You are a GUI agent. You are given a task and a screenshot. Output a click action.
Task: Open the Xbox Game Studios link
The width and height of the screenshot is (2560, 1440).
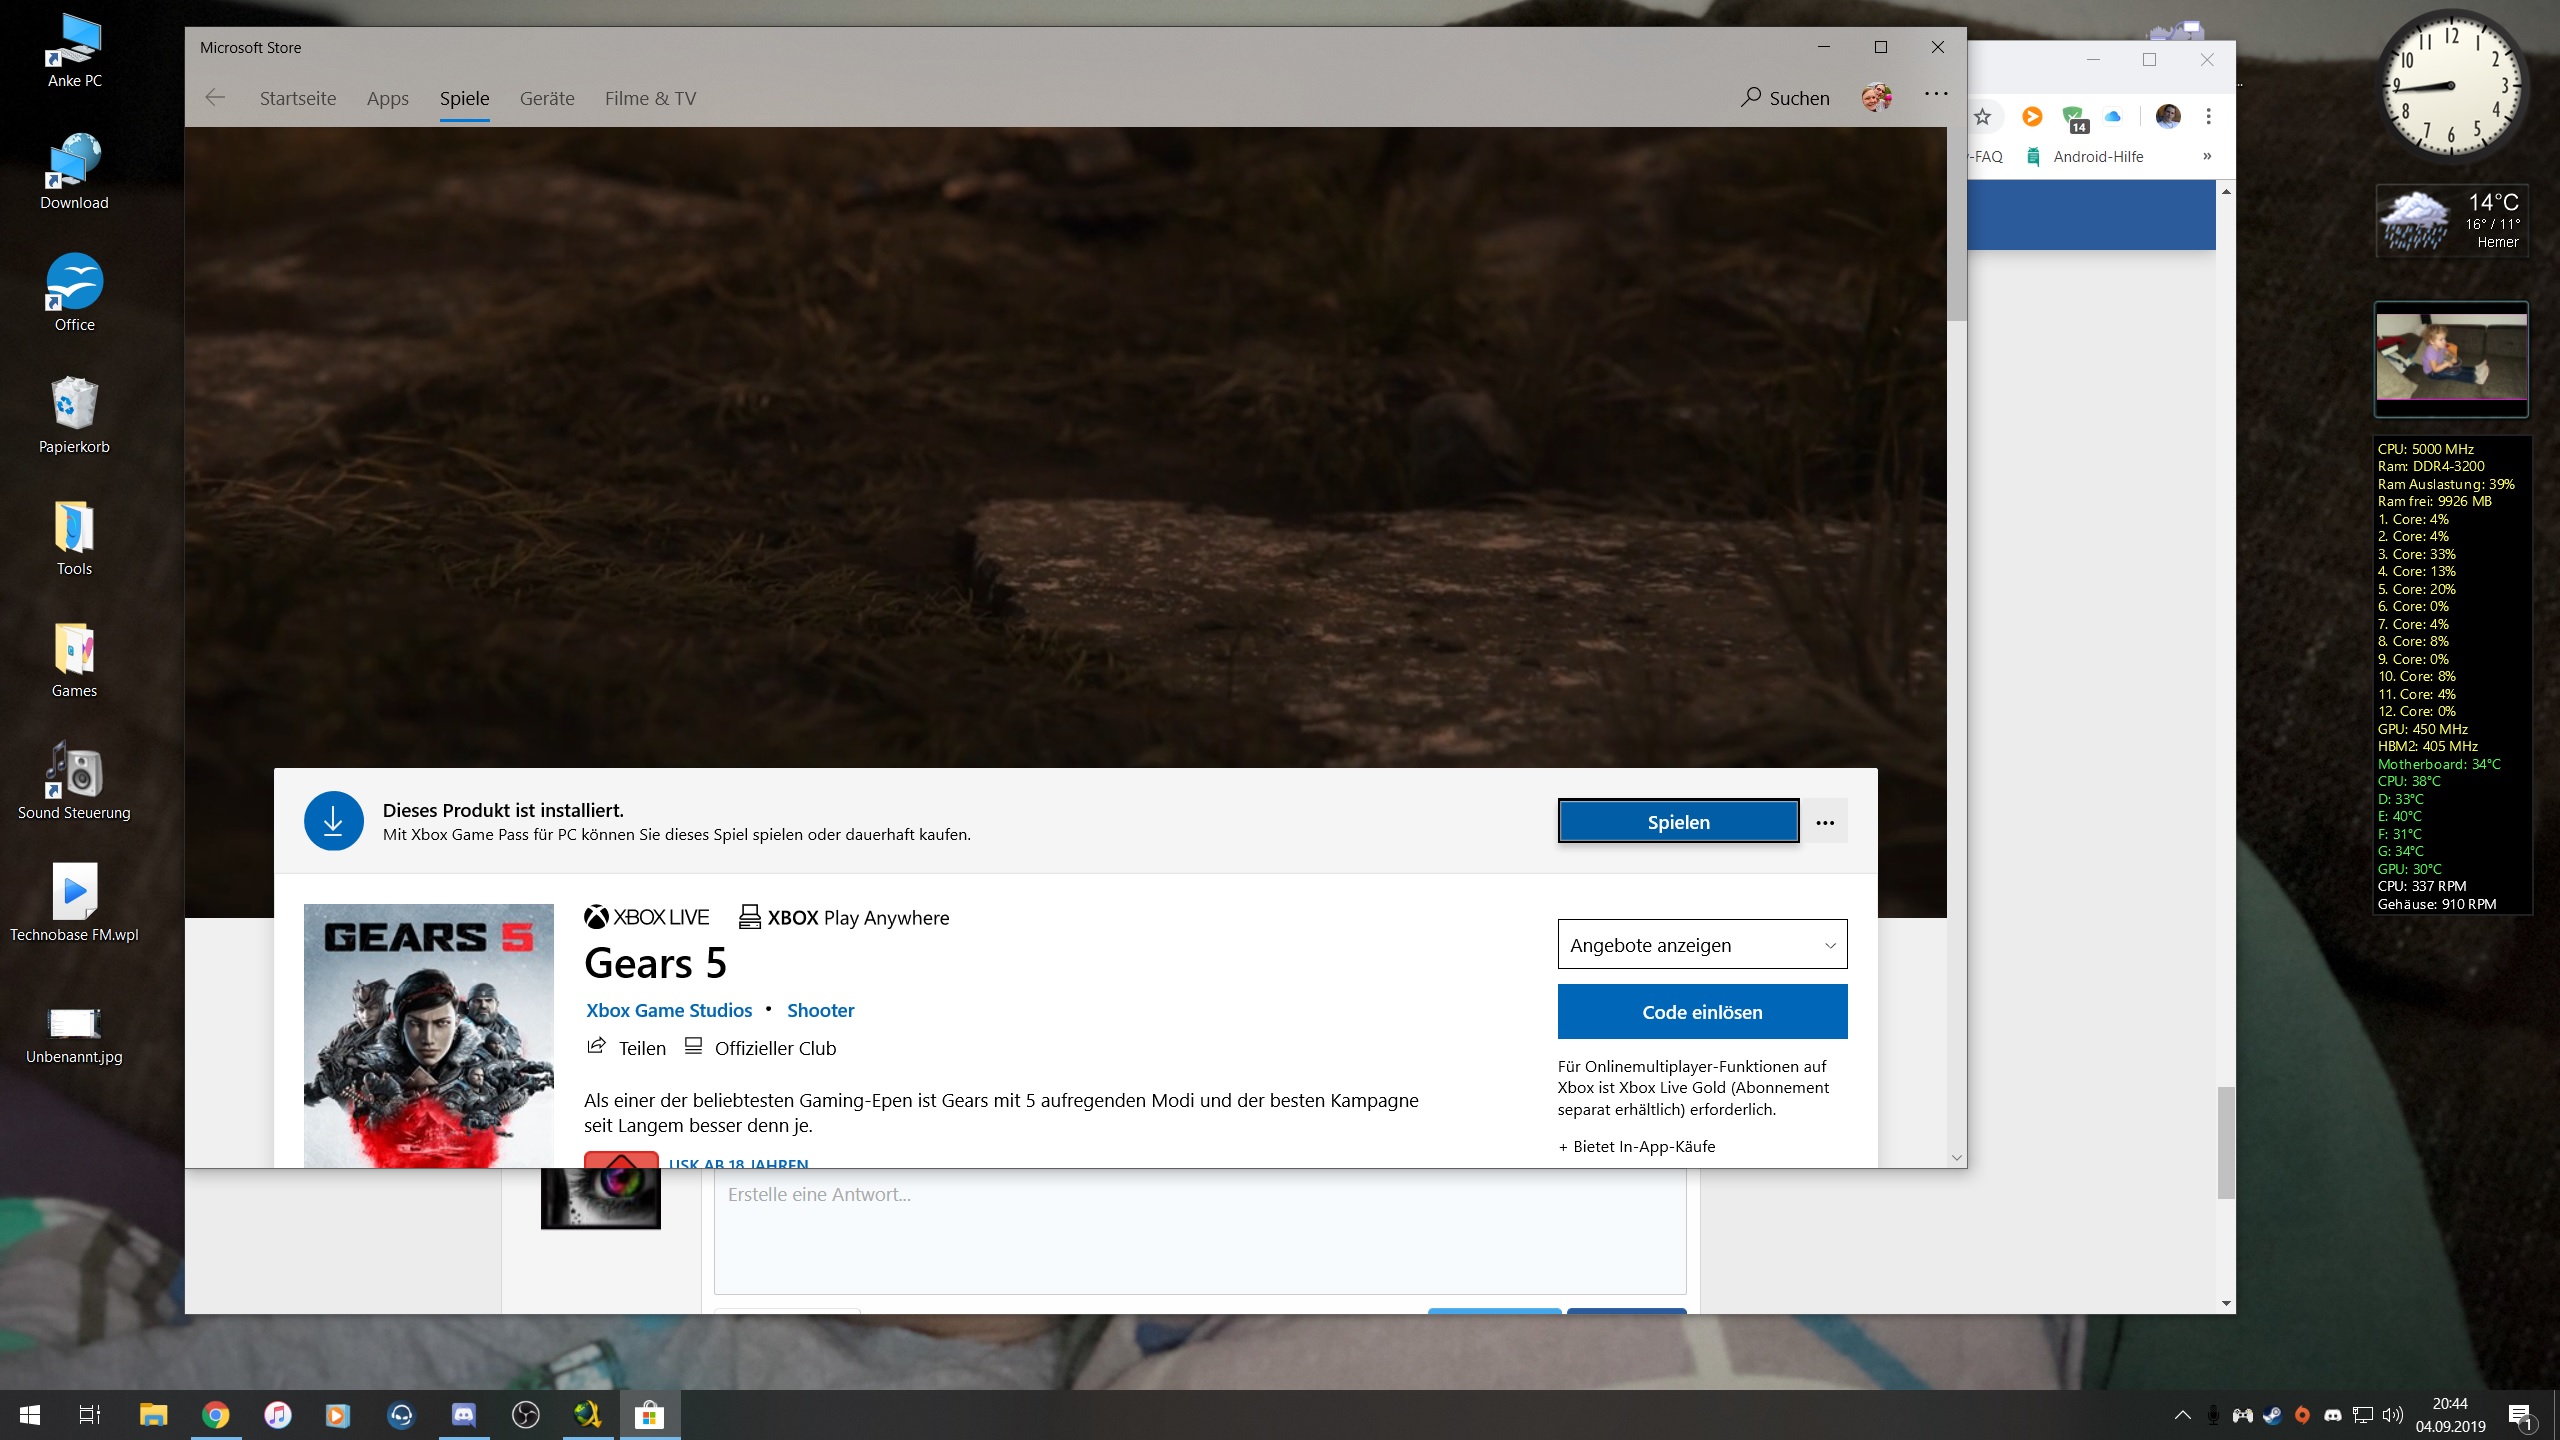(668, 1010)
